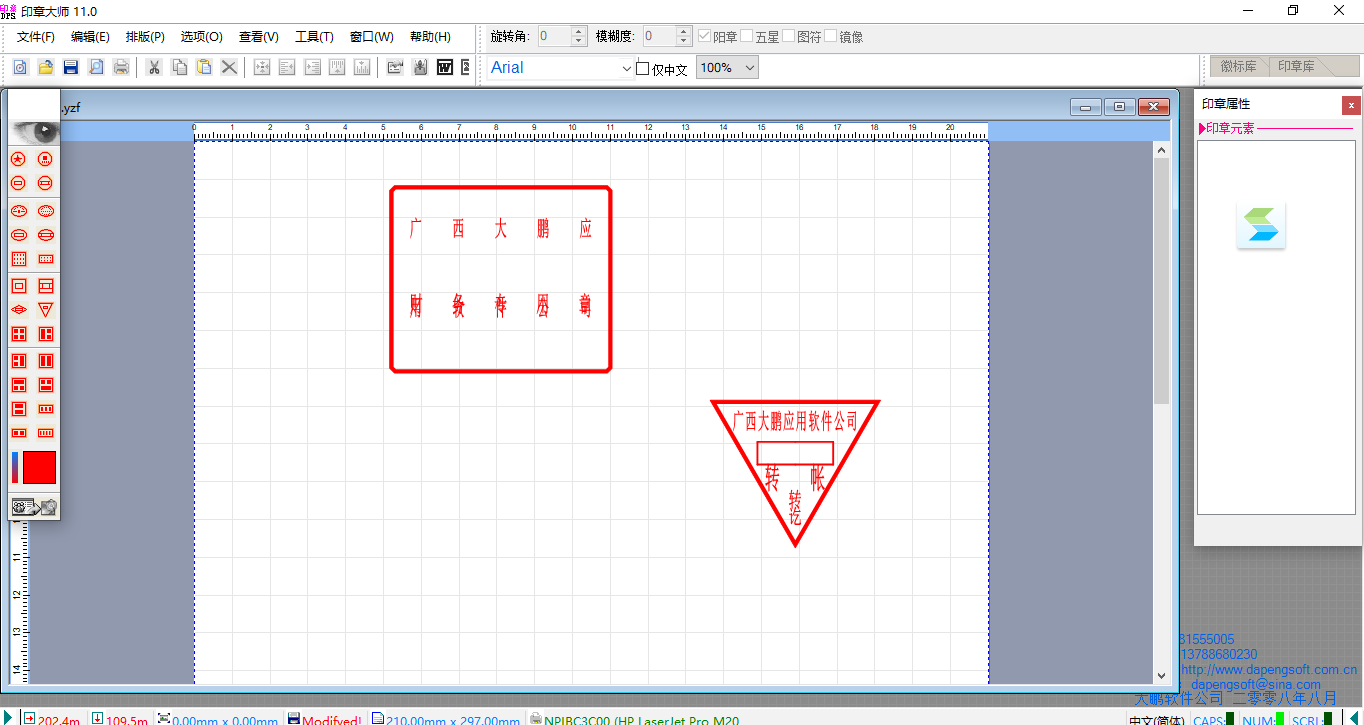Click the align-right toolbar icon
Screen dimensions: 1364x725
[x=312, y=67]
